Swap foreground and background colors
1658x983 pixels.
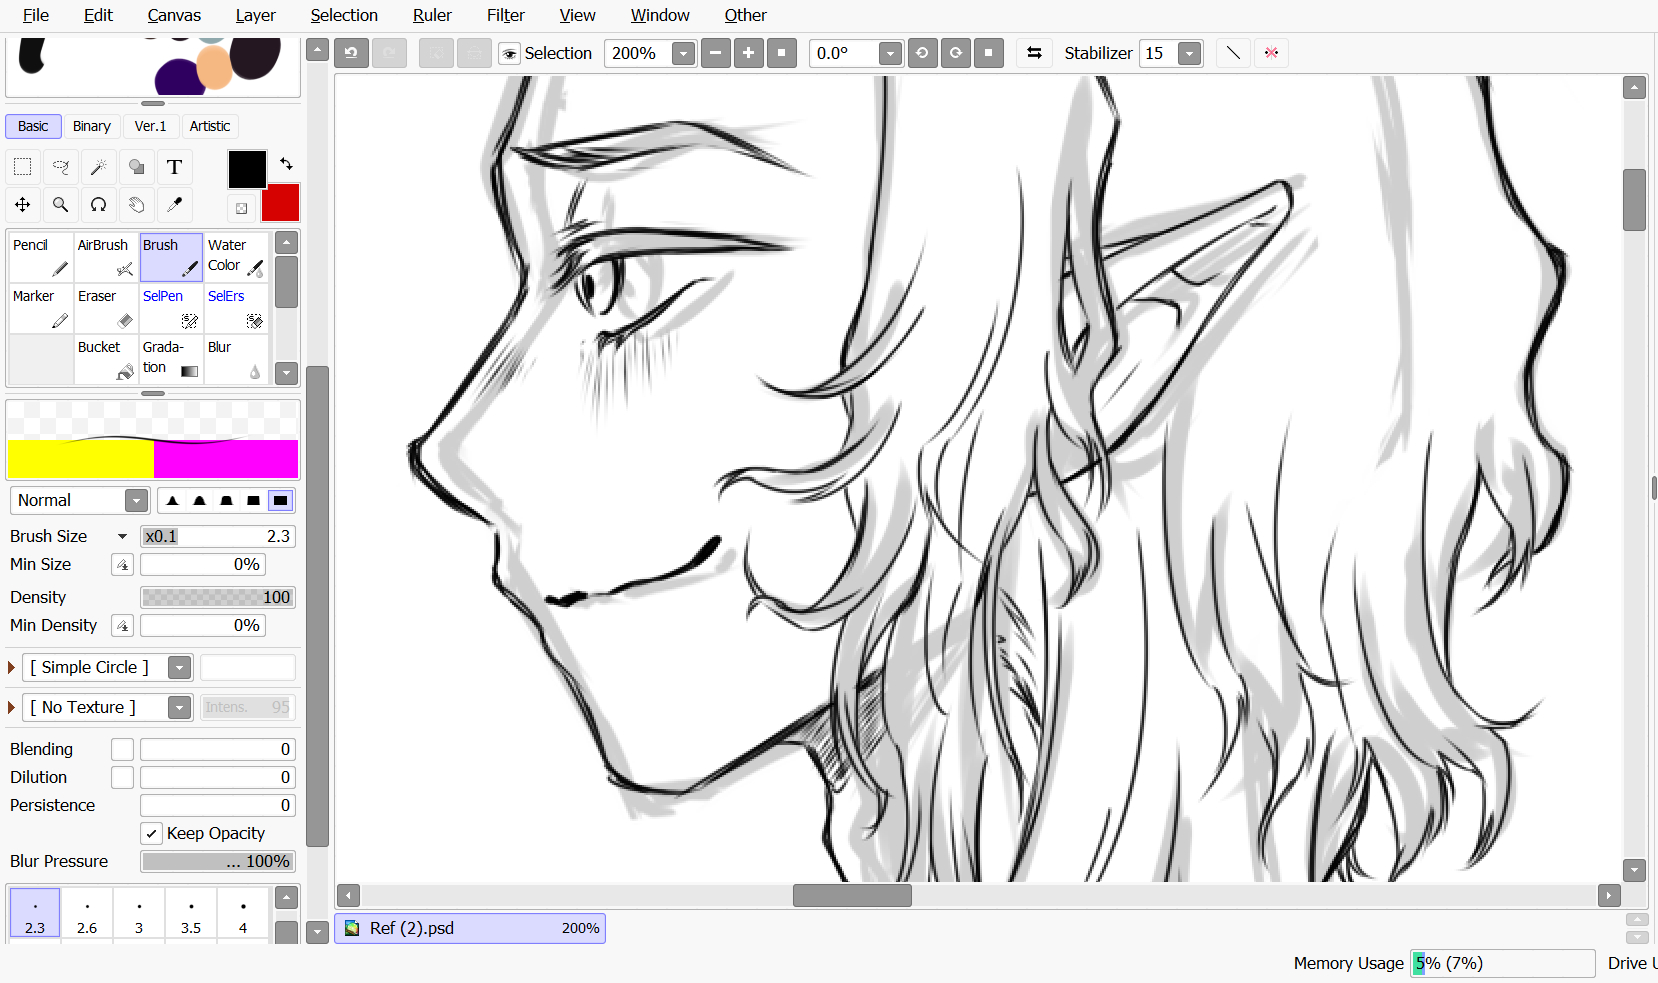point(286,164)
